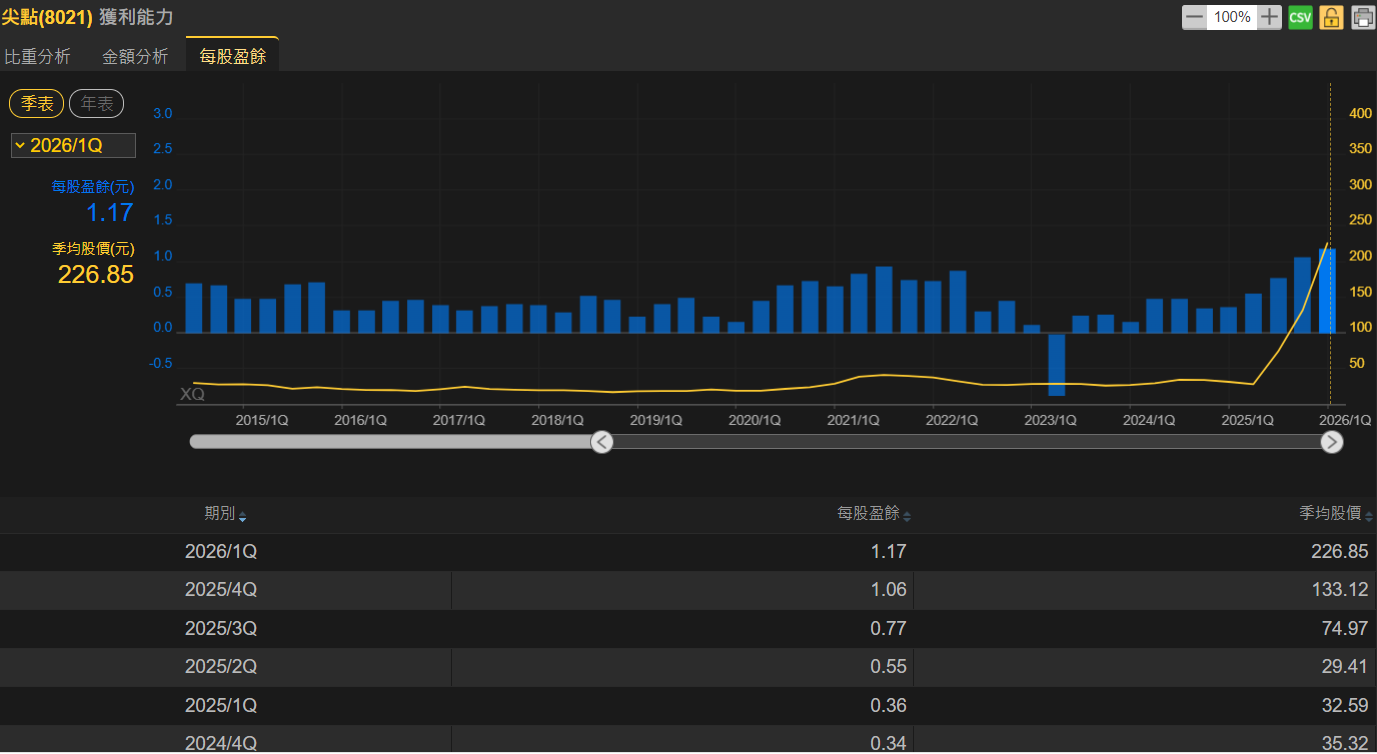Click the negative EPS bar near 2023/1Q

pyautogui.click(x=1057, y=364)
